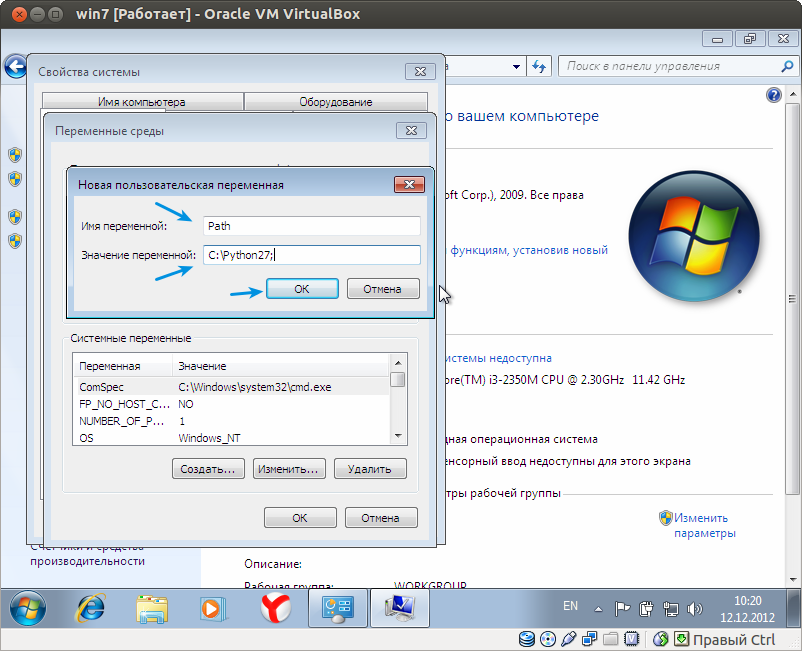Click the VirtualBox mouse integration status icon
The width and height of the screenshot is (802, 651).
[661, 639]
